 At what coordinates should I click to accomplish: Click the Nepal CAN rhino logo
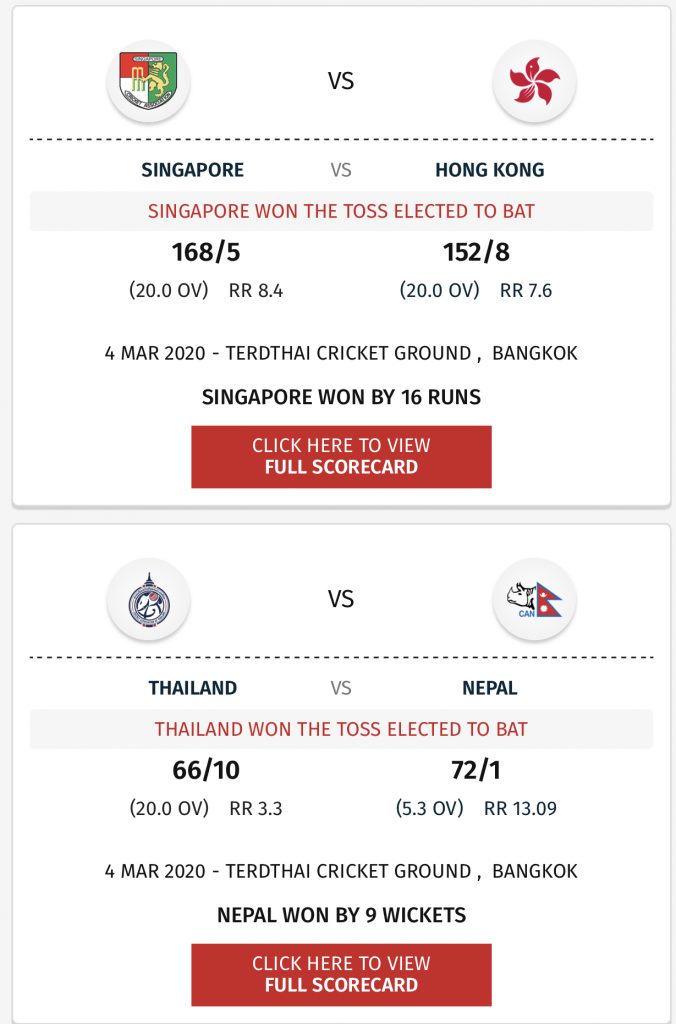(534, 599)
